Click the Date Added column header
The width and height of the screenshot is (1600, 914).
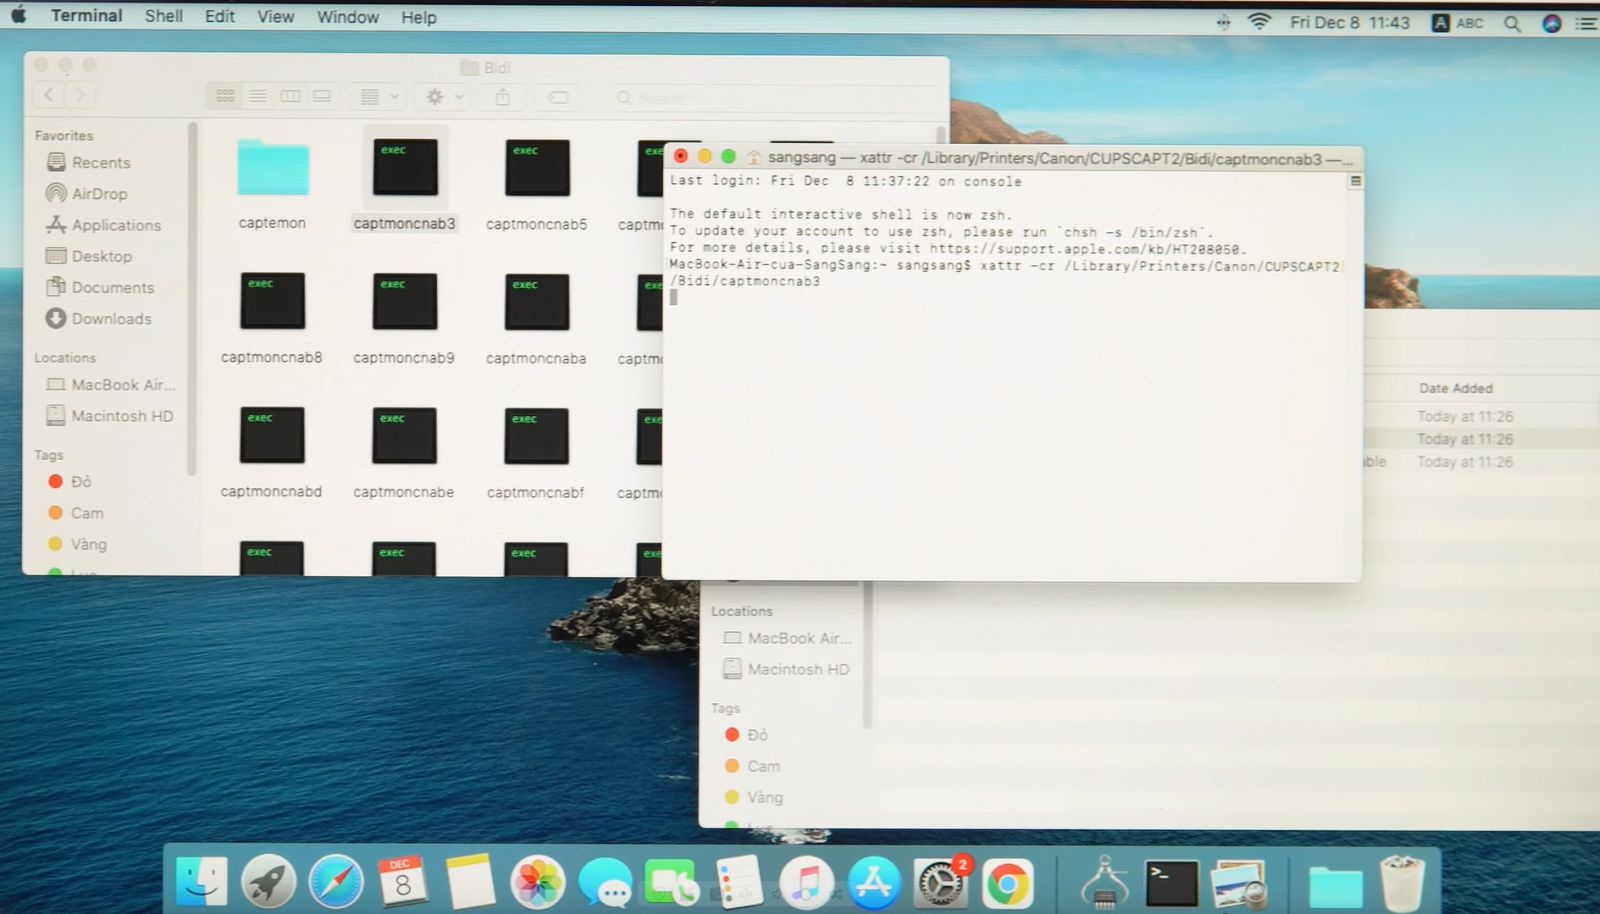click(1455, 388)
